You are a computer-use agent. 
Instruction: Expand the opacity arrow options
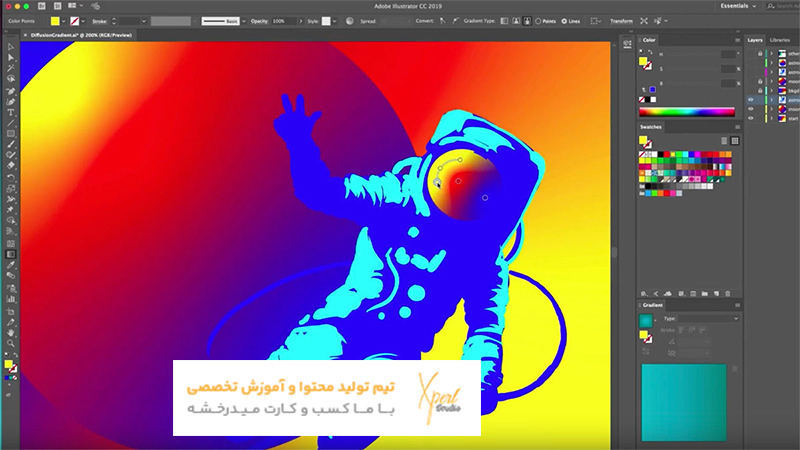point(301,21)
